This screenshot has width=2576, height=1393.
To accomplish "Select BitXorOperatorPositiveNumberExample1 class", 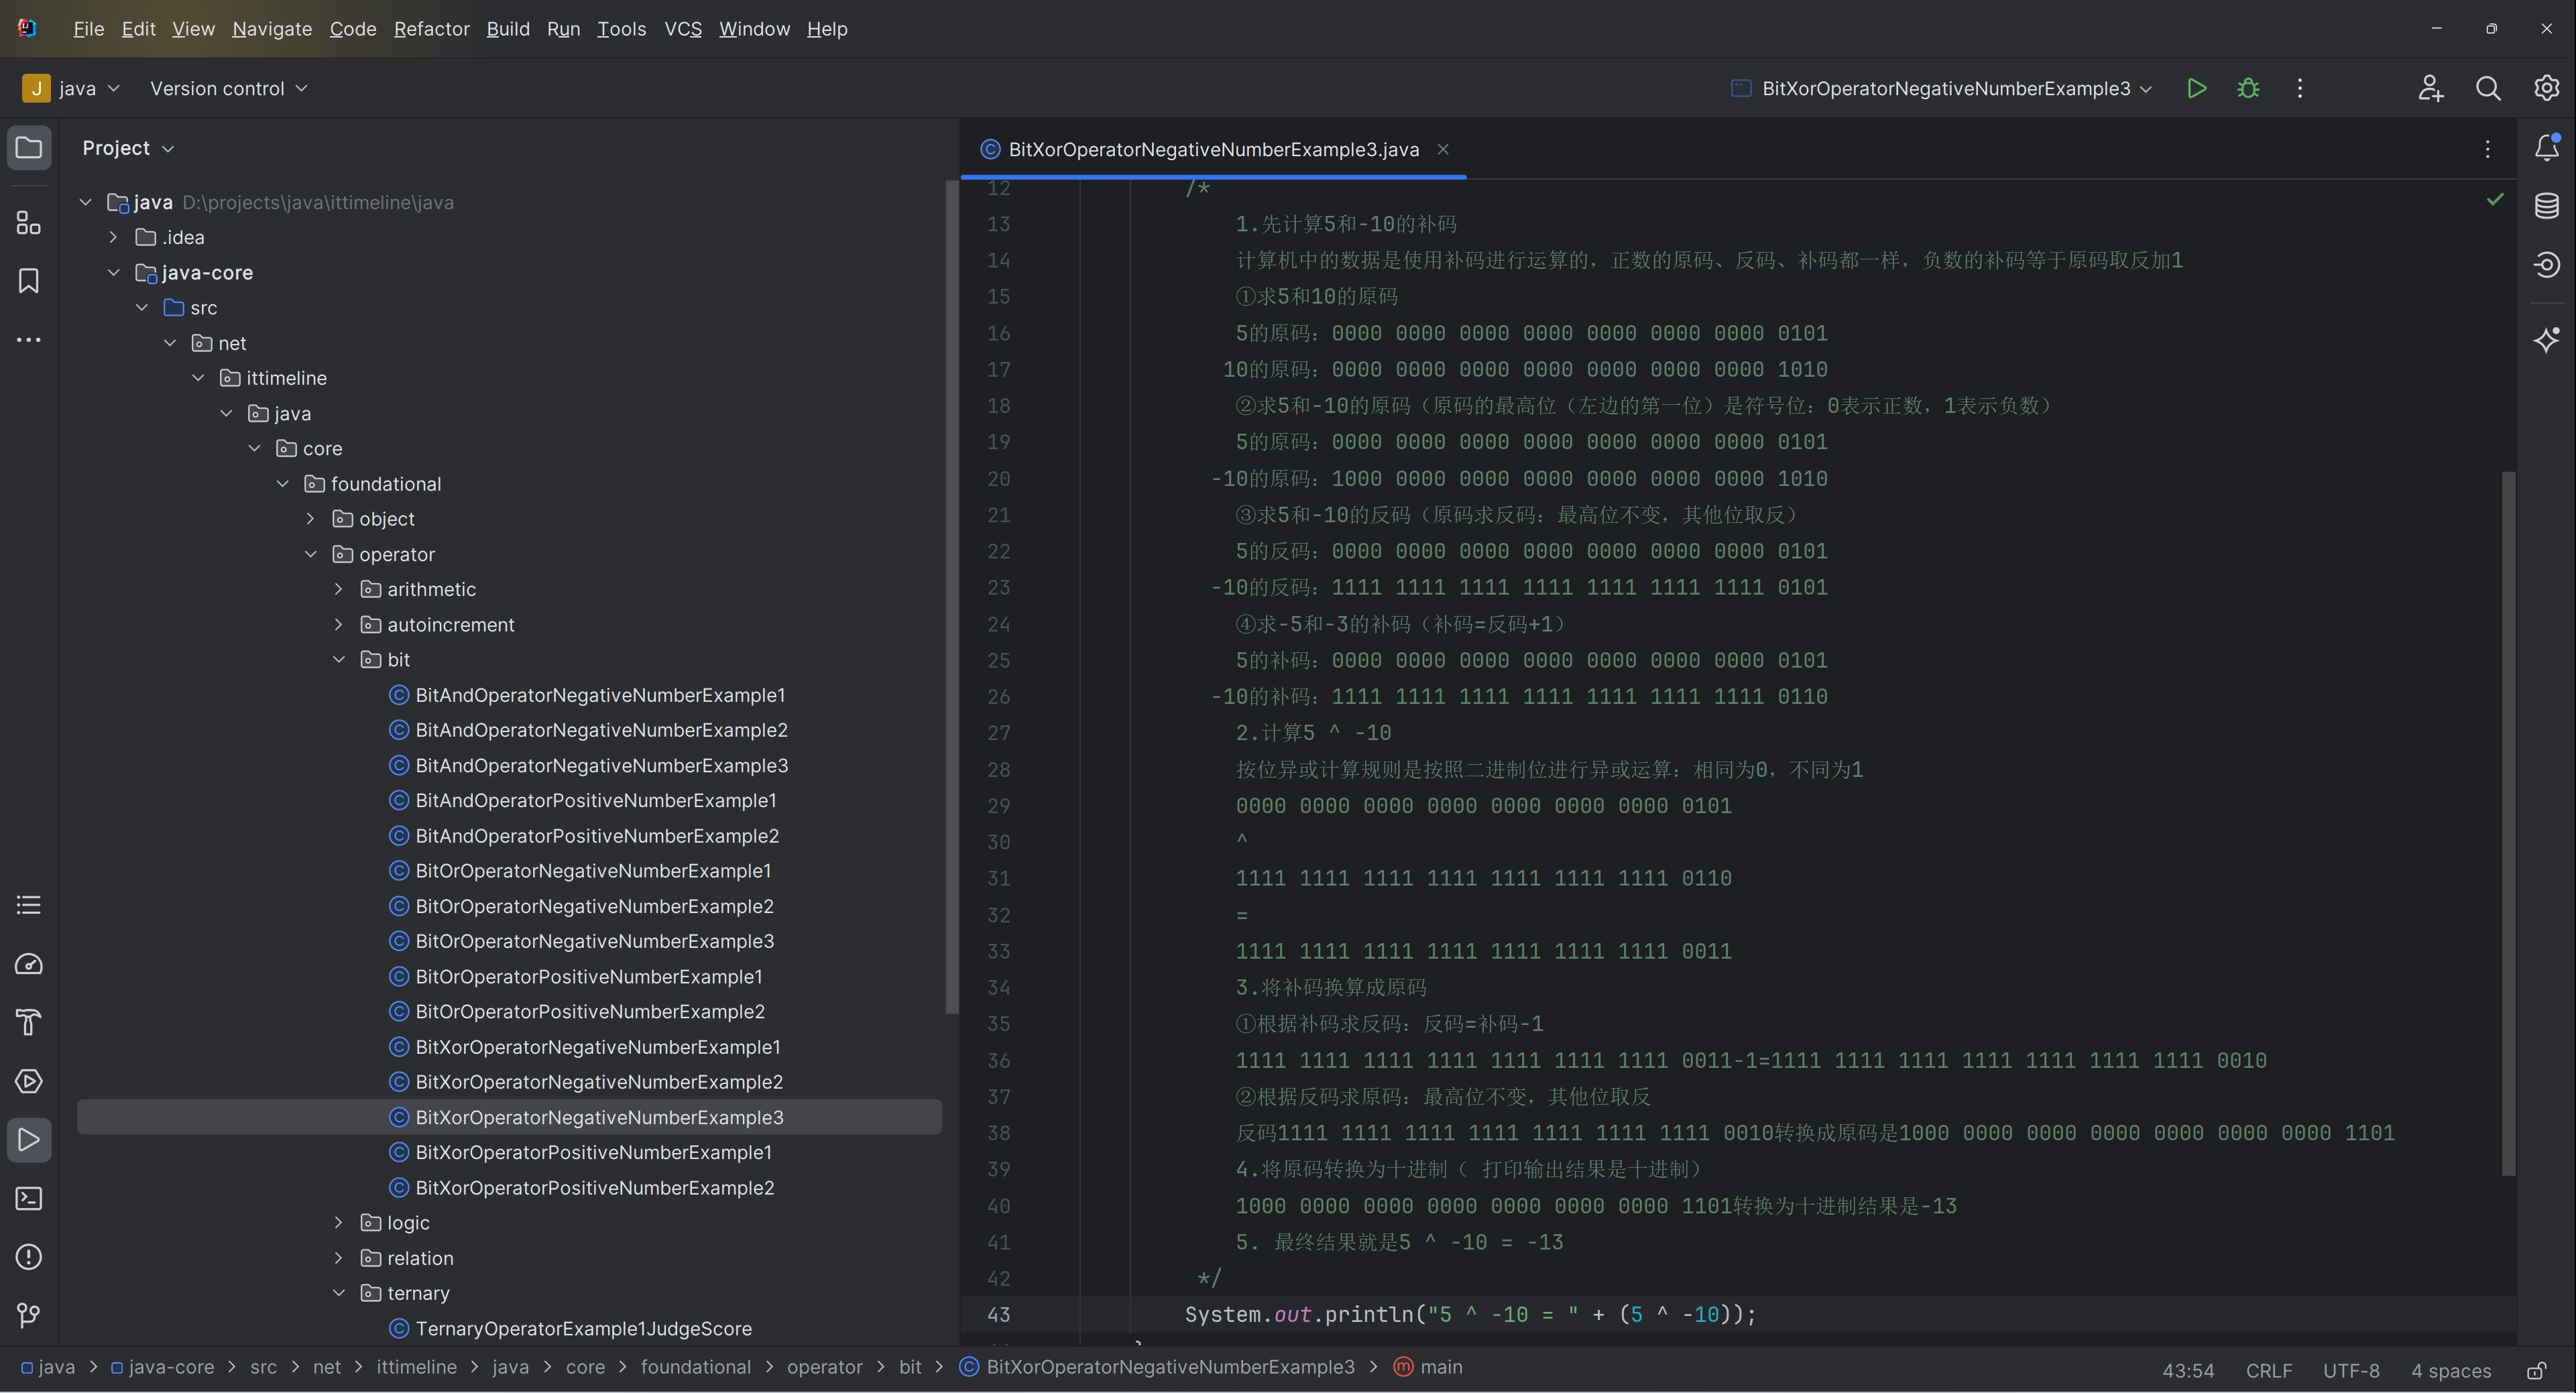I will pos(593,1152).
